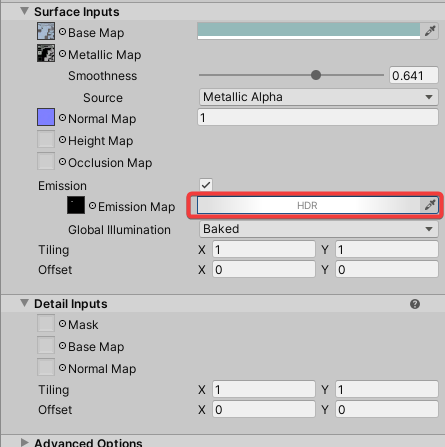Screen dimensions: 445x447
Task: Open the Source dropdown showing Metallic Alpha
Action: 318,97
